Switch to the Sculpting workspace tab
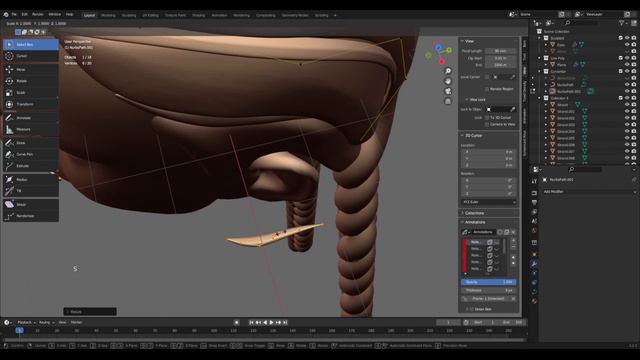640x360 pixels. 129,15
